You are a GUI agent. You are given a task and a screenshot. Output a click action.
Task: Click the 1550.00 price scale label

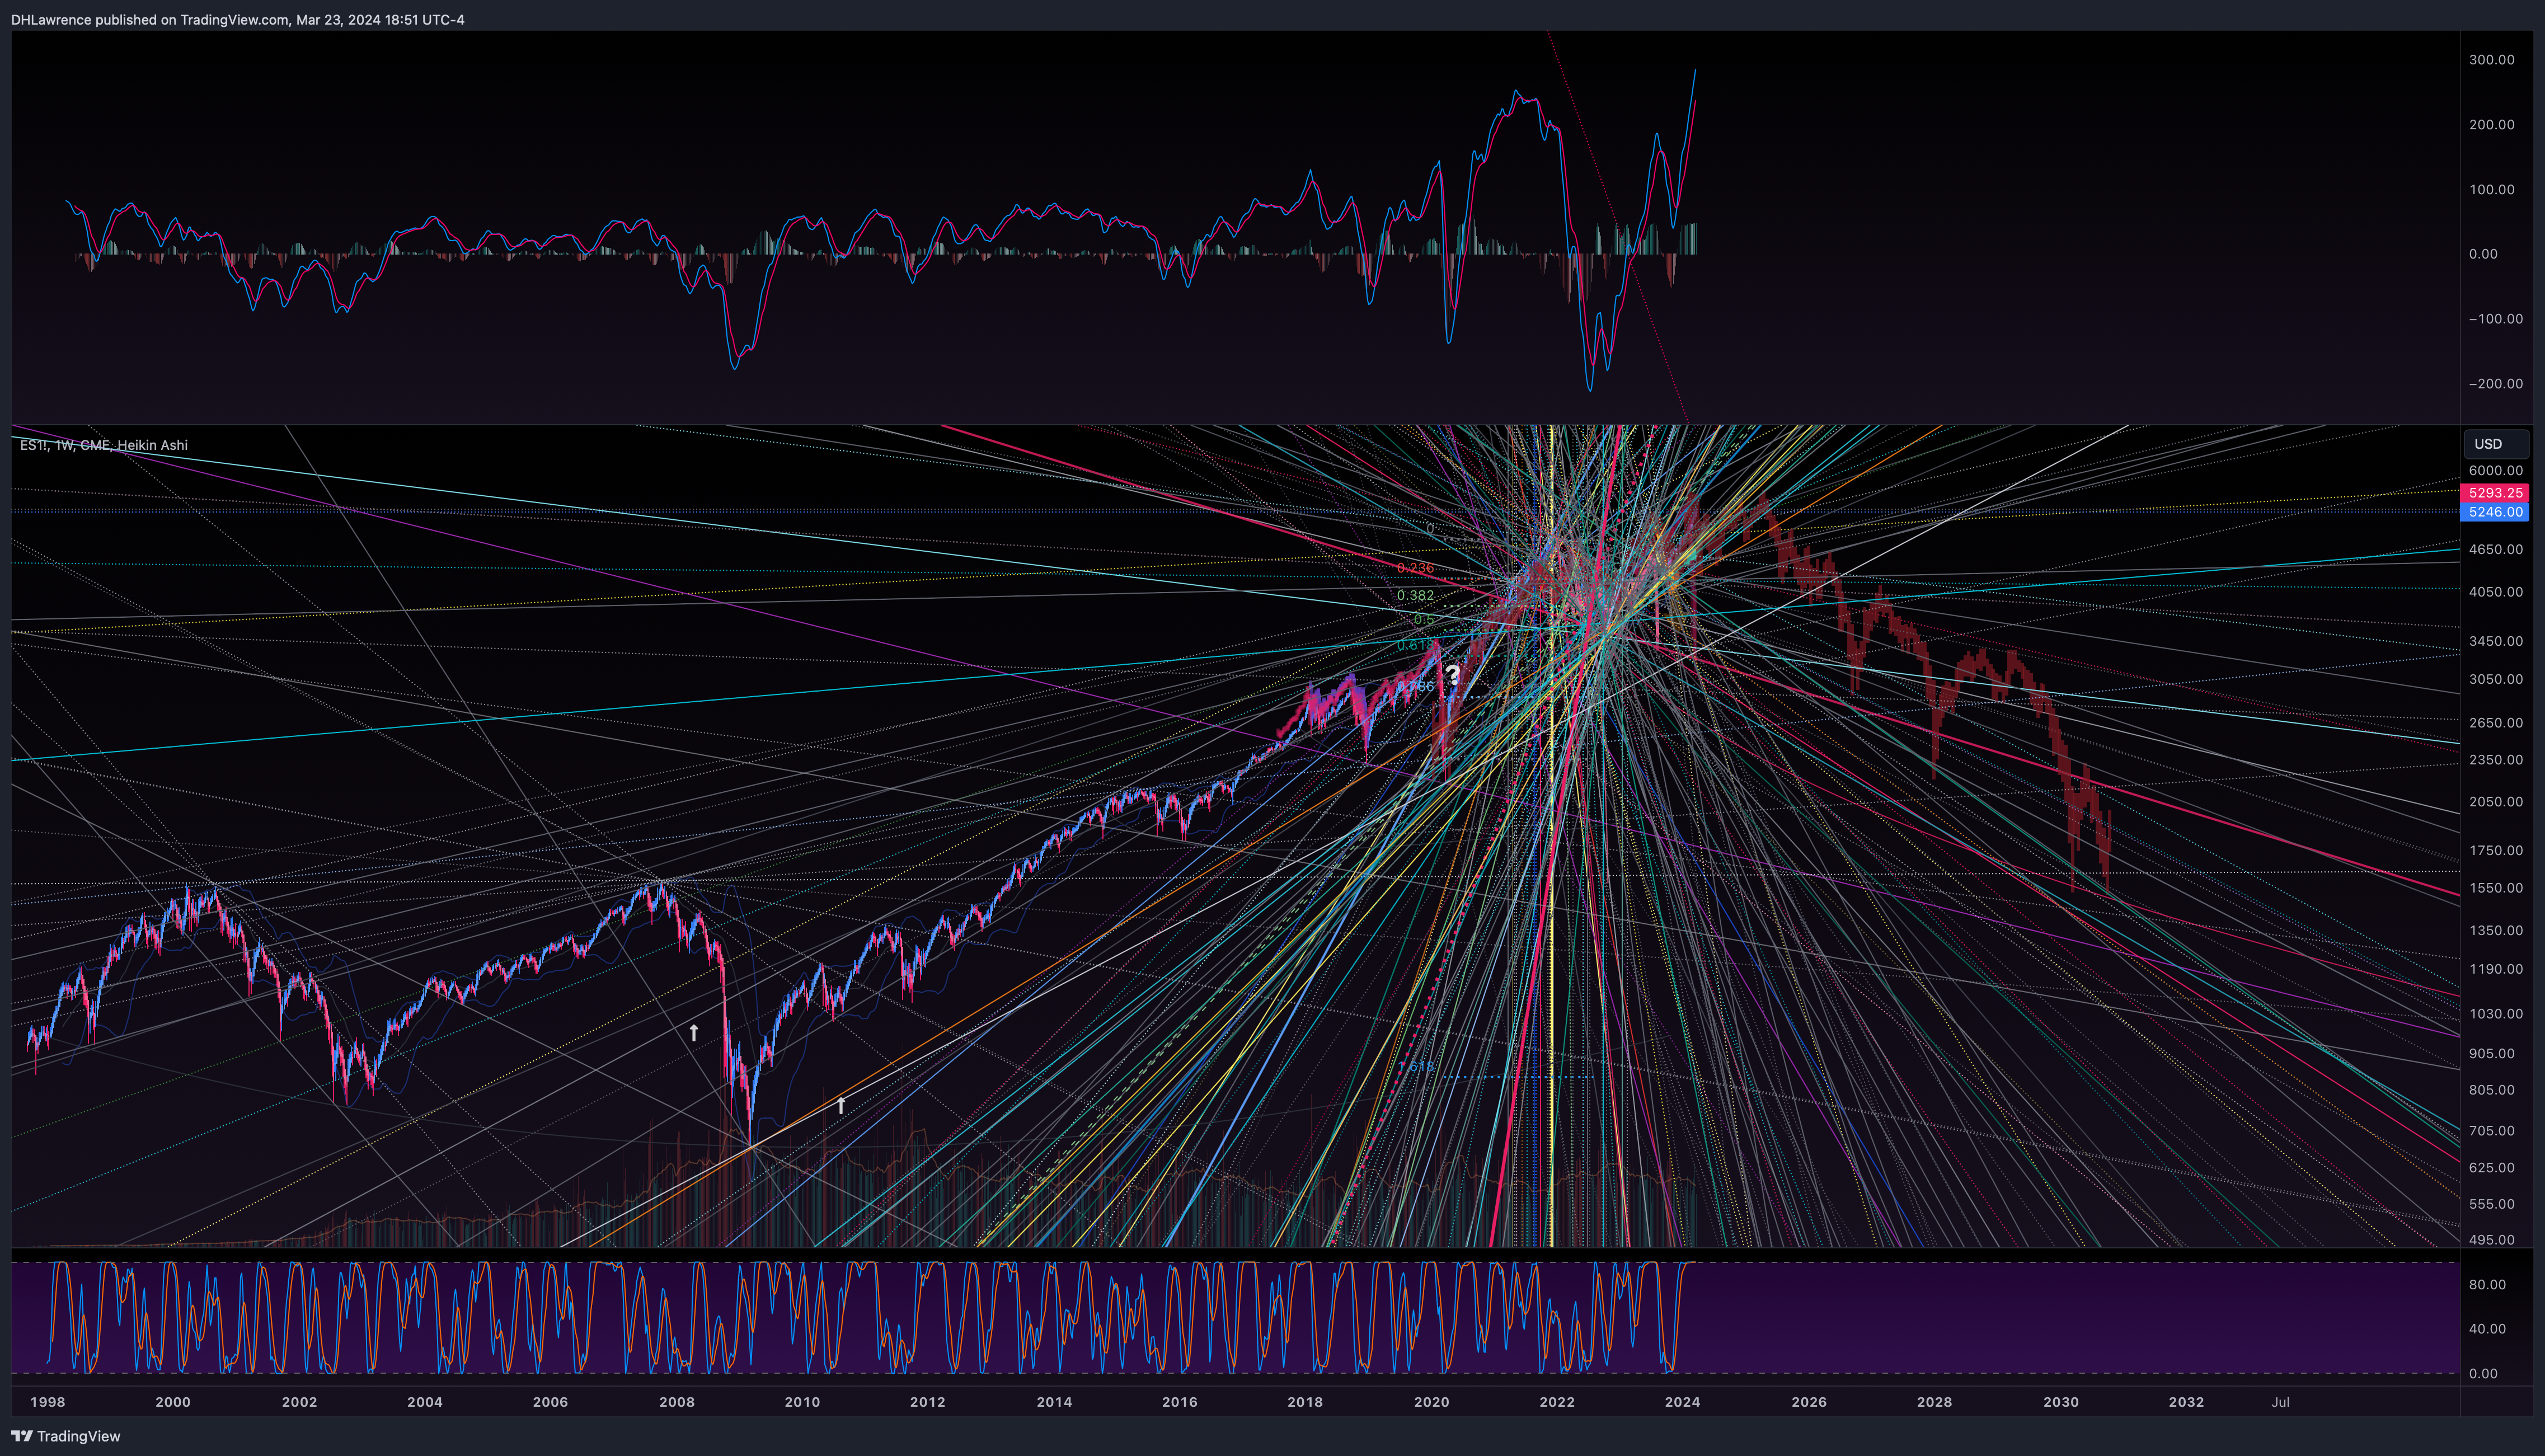pos(2495,888)
